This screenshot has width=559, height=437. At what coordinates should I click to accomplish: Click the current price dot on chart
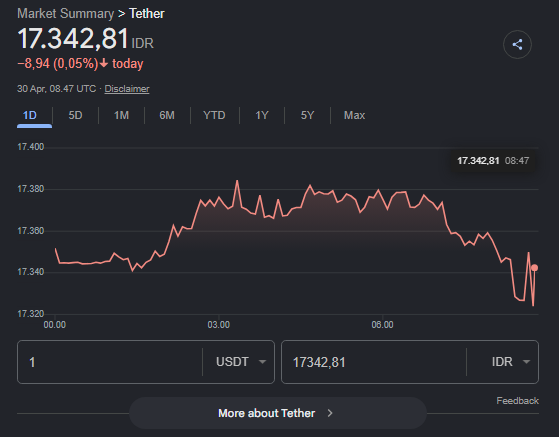tap(534, 268)
